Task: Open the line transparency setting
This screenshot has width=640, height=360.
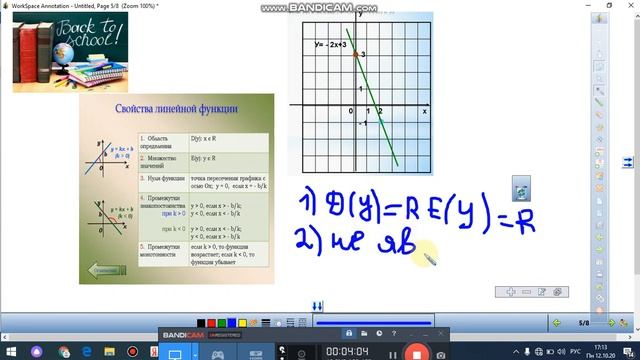Action: (278, 323)
